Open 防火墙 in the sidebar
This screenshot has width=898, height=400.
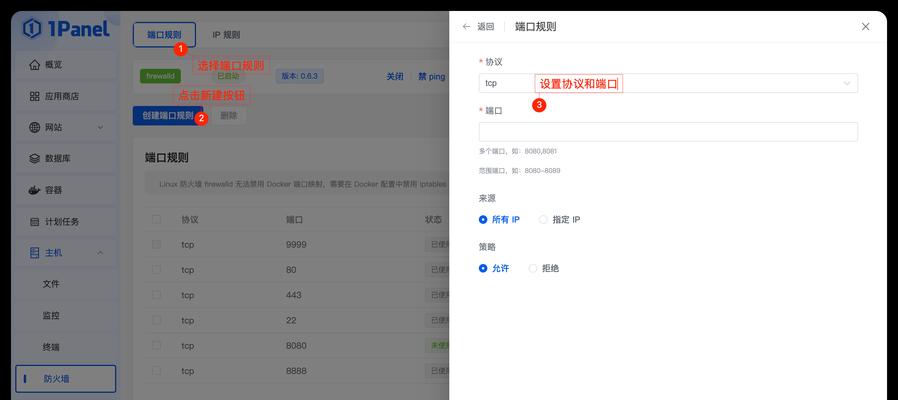click(x=65, y=379)
